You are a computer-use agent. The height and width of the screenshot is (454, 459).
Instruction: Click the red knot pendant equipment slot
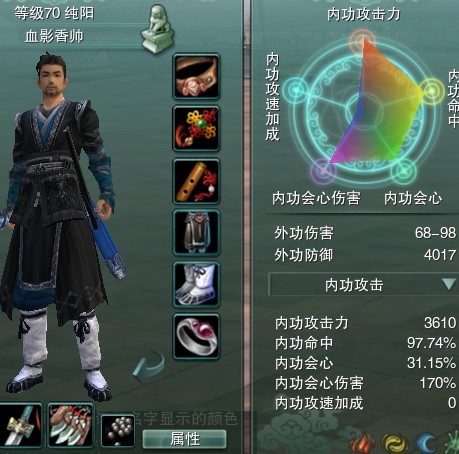pyautogui.click(x=196, y=129)
